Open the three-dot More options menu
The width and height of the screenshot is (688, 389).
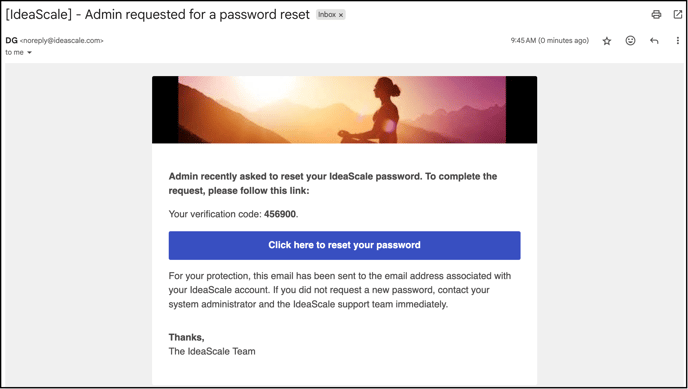coord(677,41)
